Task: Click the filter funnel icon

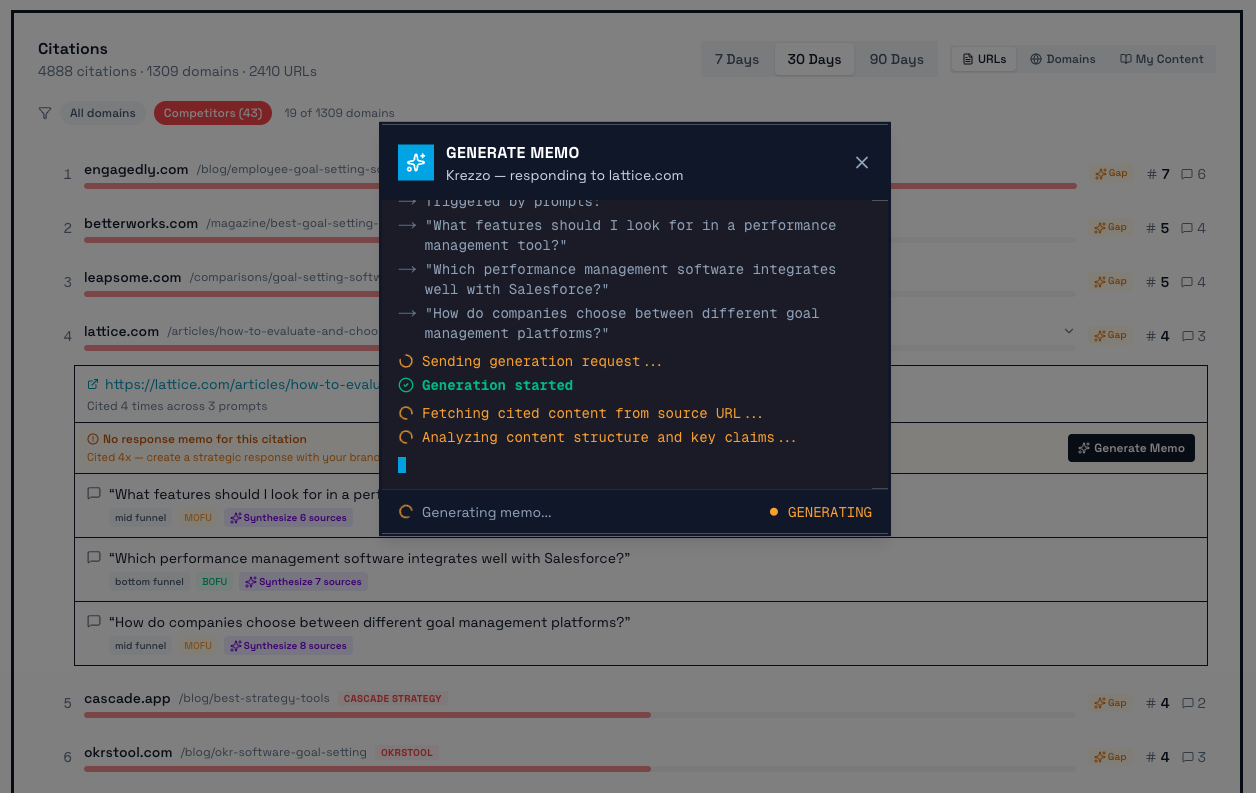Action: 44,113
